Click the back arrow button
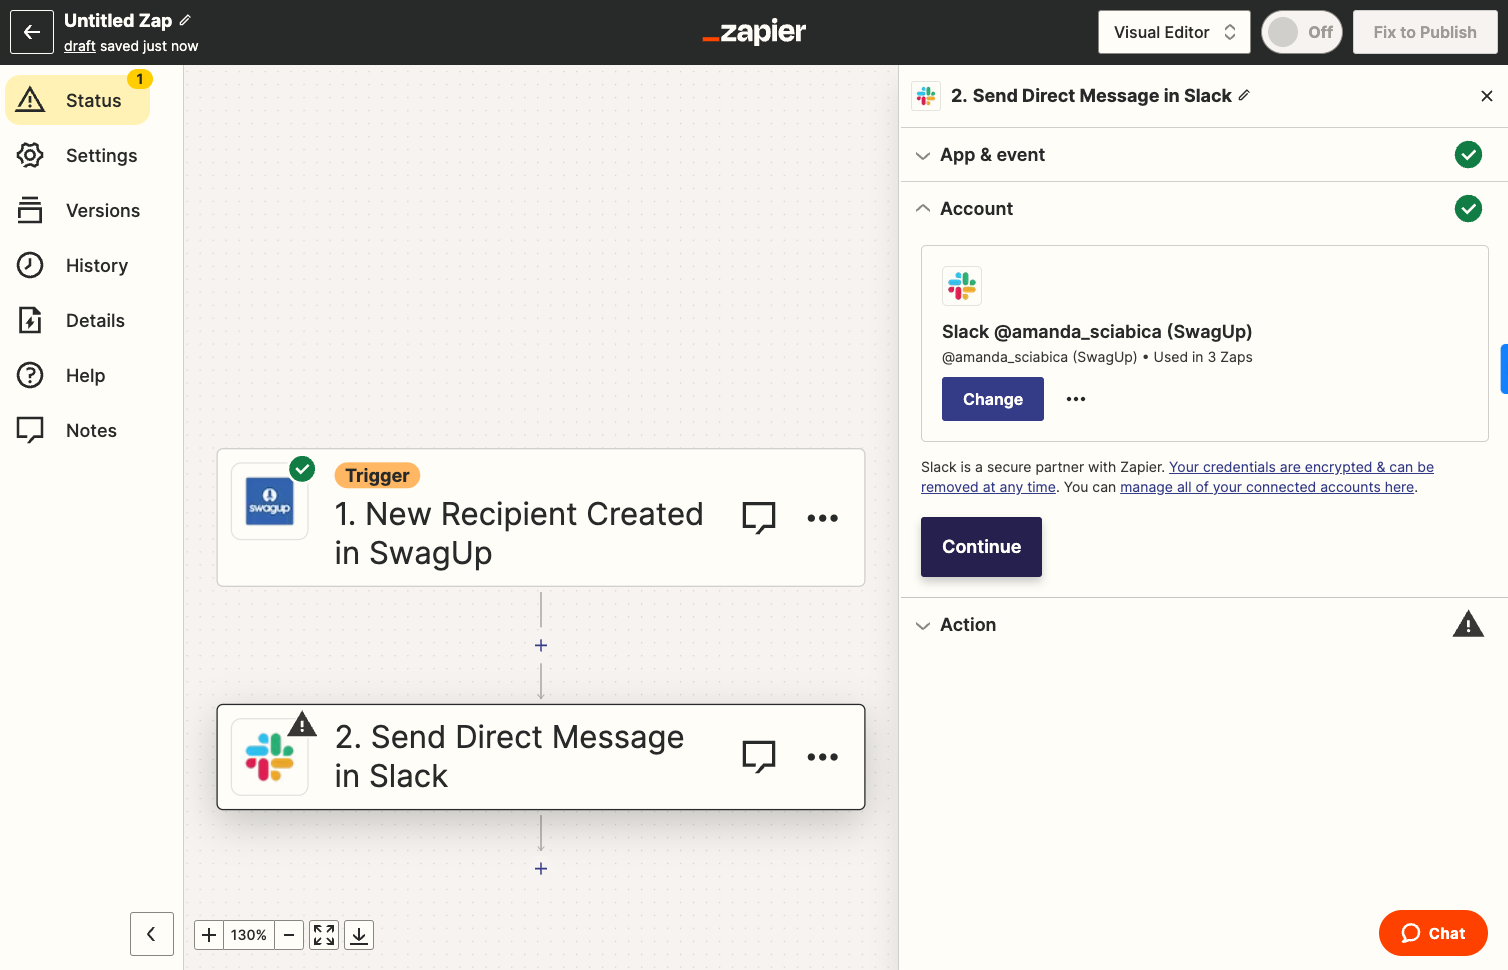The width and height of the screenshot is (1508, 970). (x=32, y=32)
